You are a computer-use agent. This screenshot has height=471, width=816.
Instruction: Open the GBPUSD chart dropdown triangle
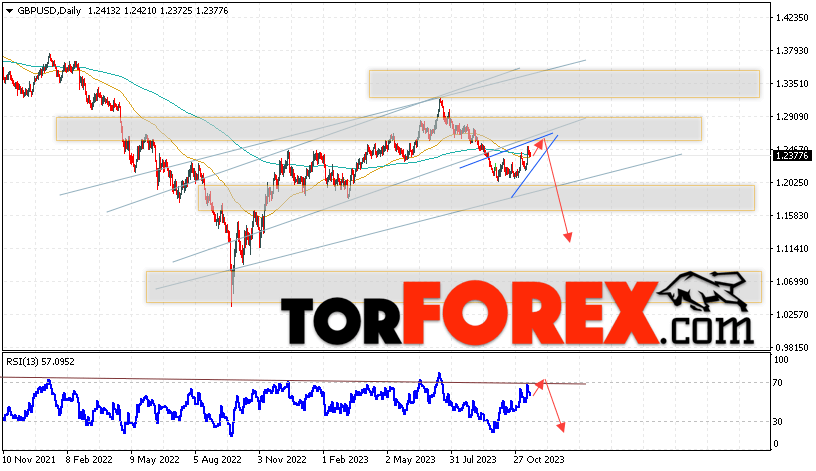tap(9, 11)
